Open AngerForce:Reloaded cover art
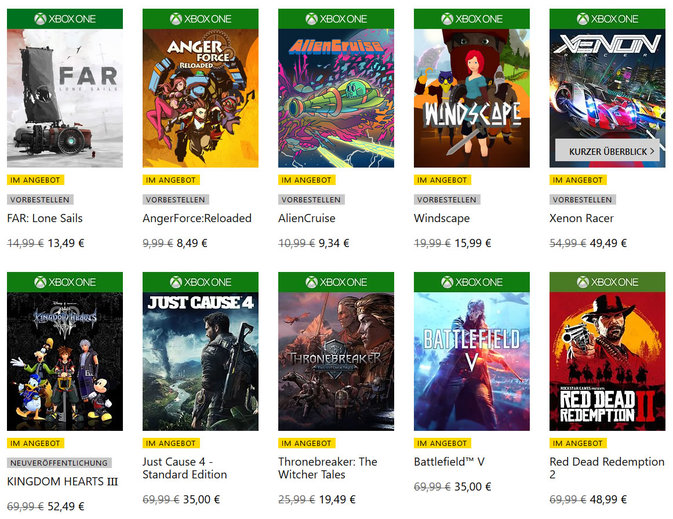This screenshot has height=519, width=673. (200, 98)
